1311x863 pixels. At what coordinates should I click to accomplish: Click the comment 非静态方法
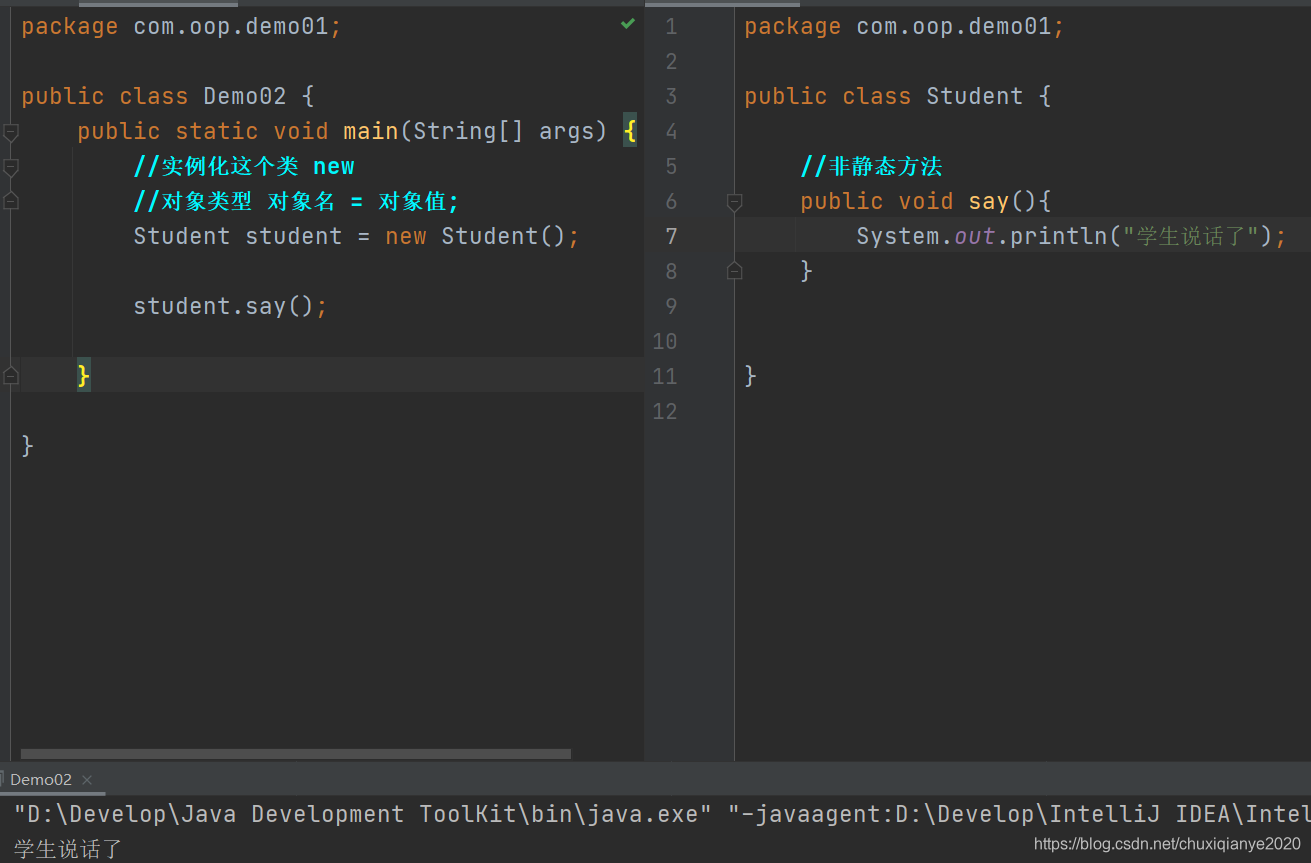pyautogui.click(x=871, y=166)
